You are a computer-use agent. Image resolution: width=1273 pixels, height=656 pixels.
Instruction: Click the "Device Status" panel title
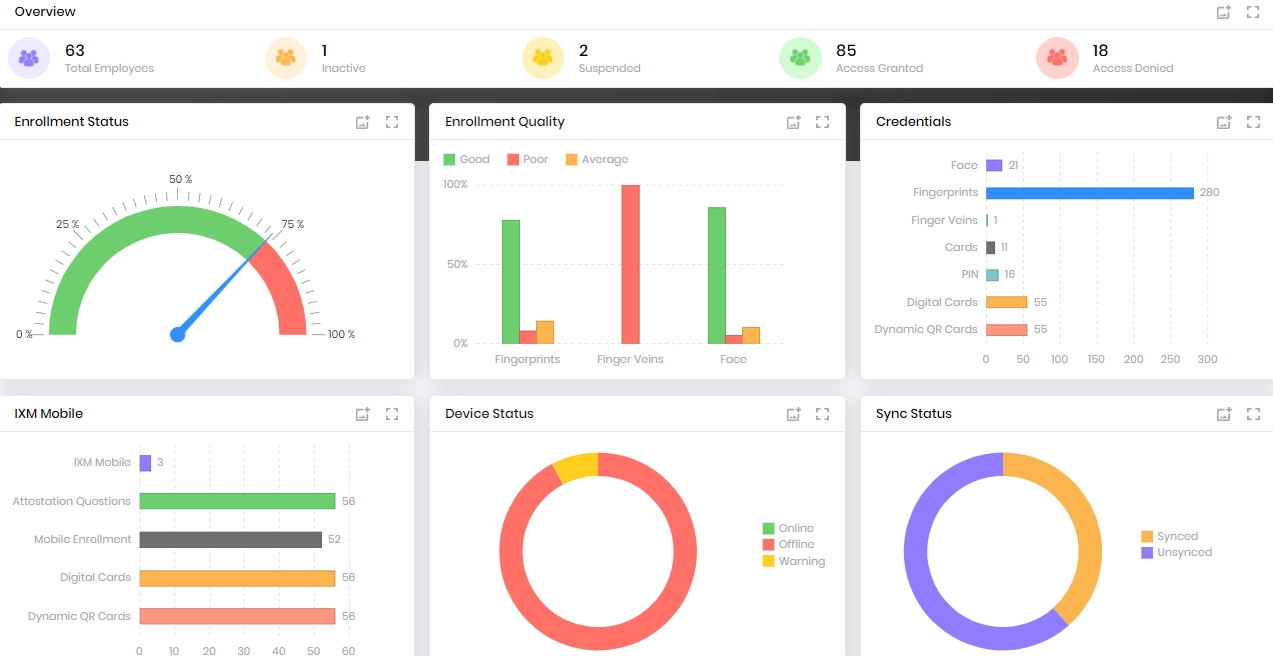pos(490,414)
